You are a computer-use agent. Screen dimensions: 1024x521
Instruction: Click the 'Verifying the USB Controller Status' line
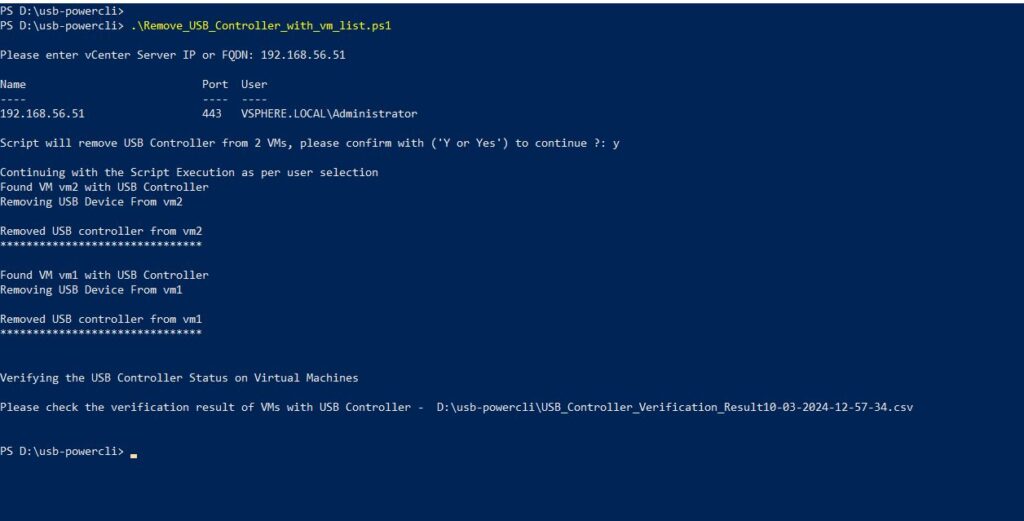(x=179, y=378)
